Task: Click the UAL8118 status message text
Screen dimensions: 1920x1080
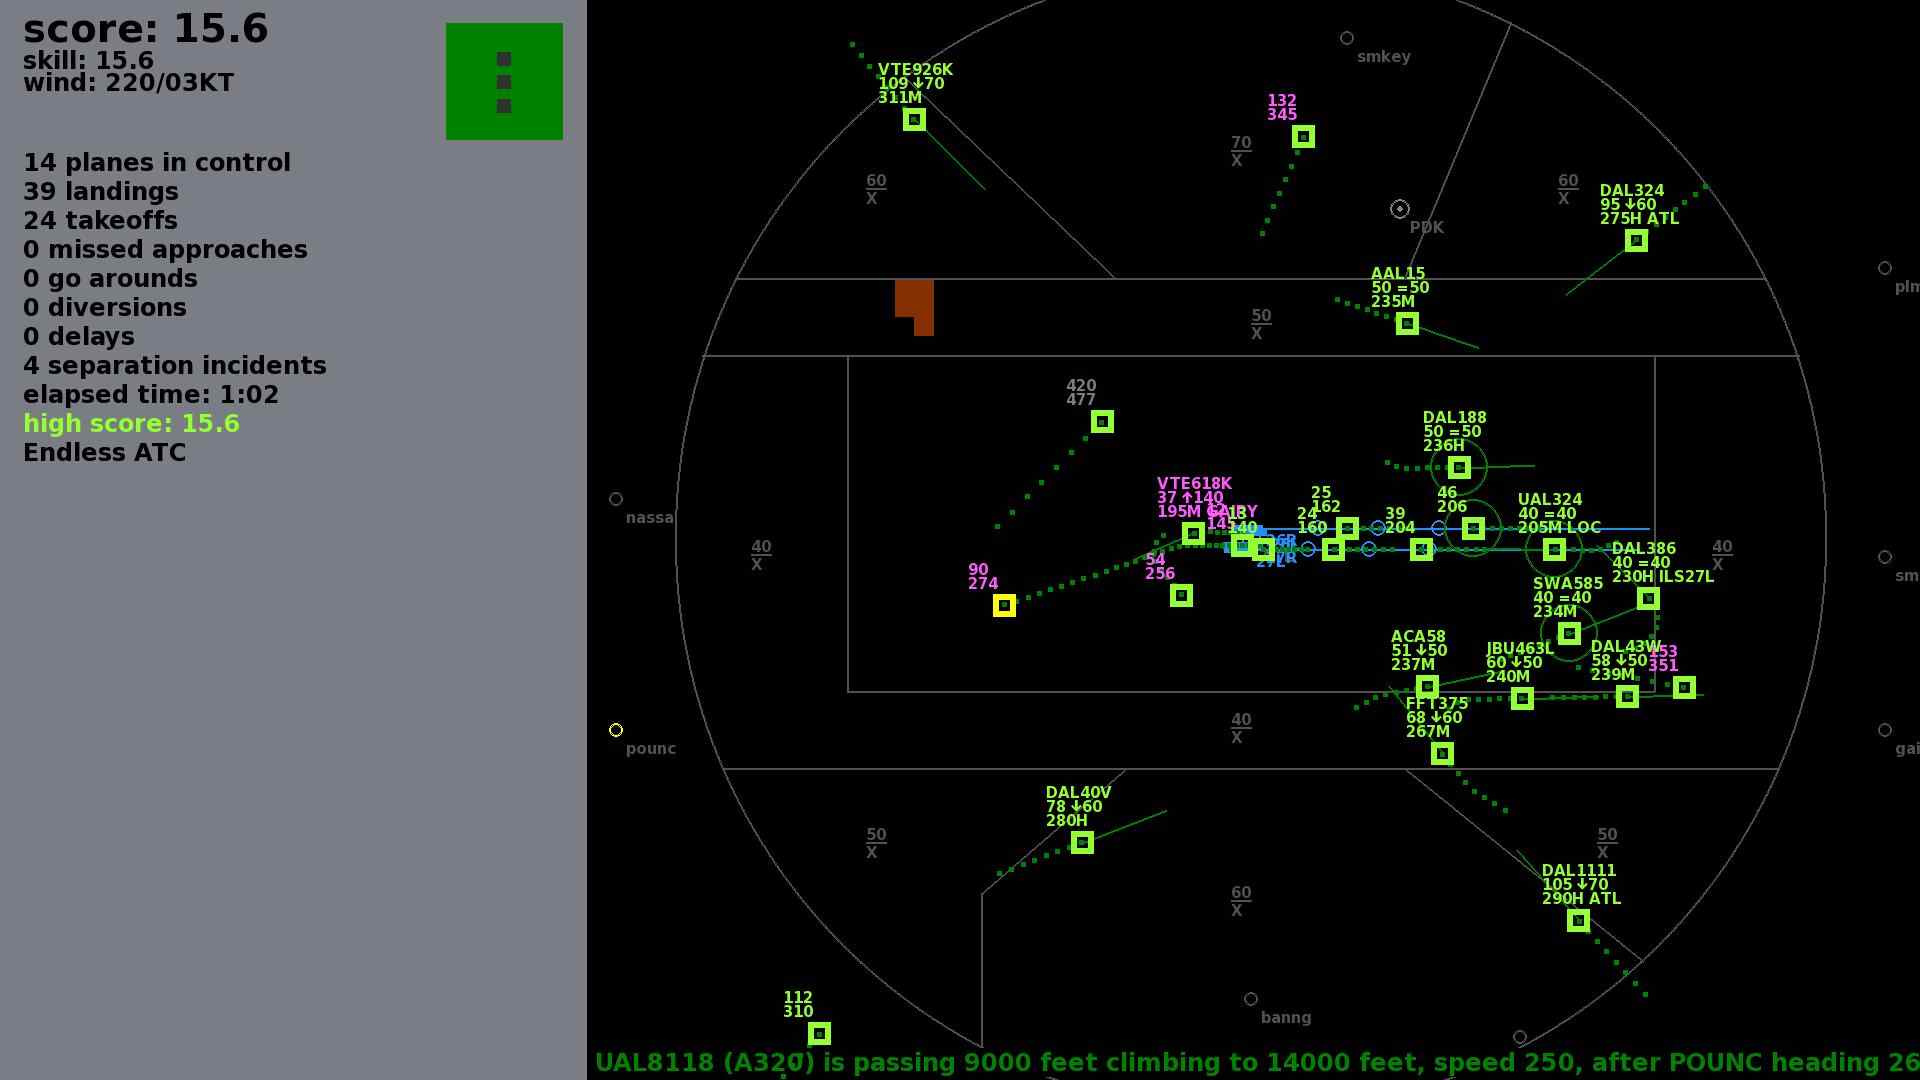Action: [x=1255, y=1063]
